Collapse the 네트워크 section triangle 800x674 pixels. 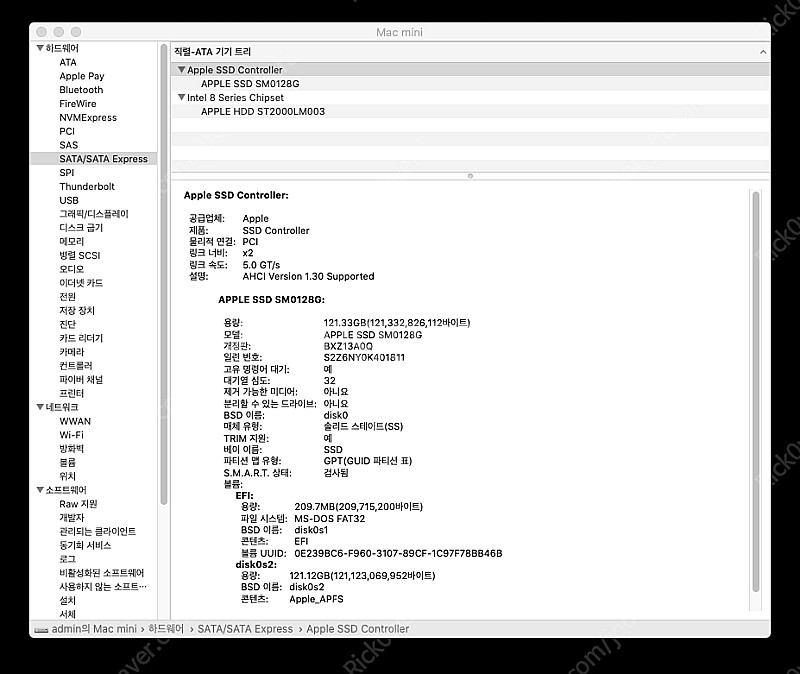click(x=40, y=407)
